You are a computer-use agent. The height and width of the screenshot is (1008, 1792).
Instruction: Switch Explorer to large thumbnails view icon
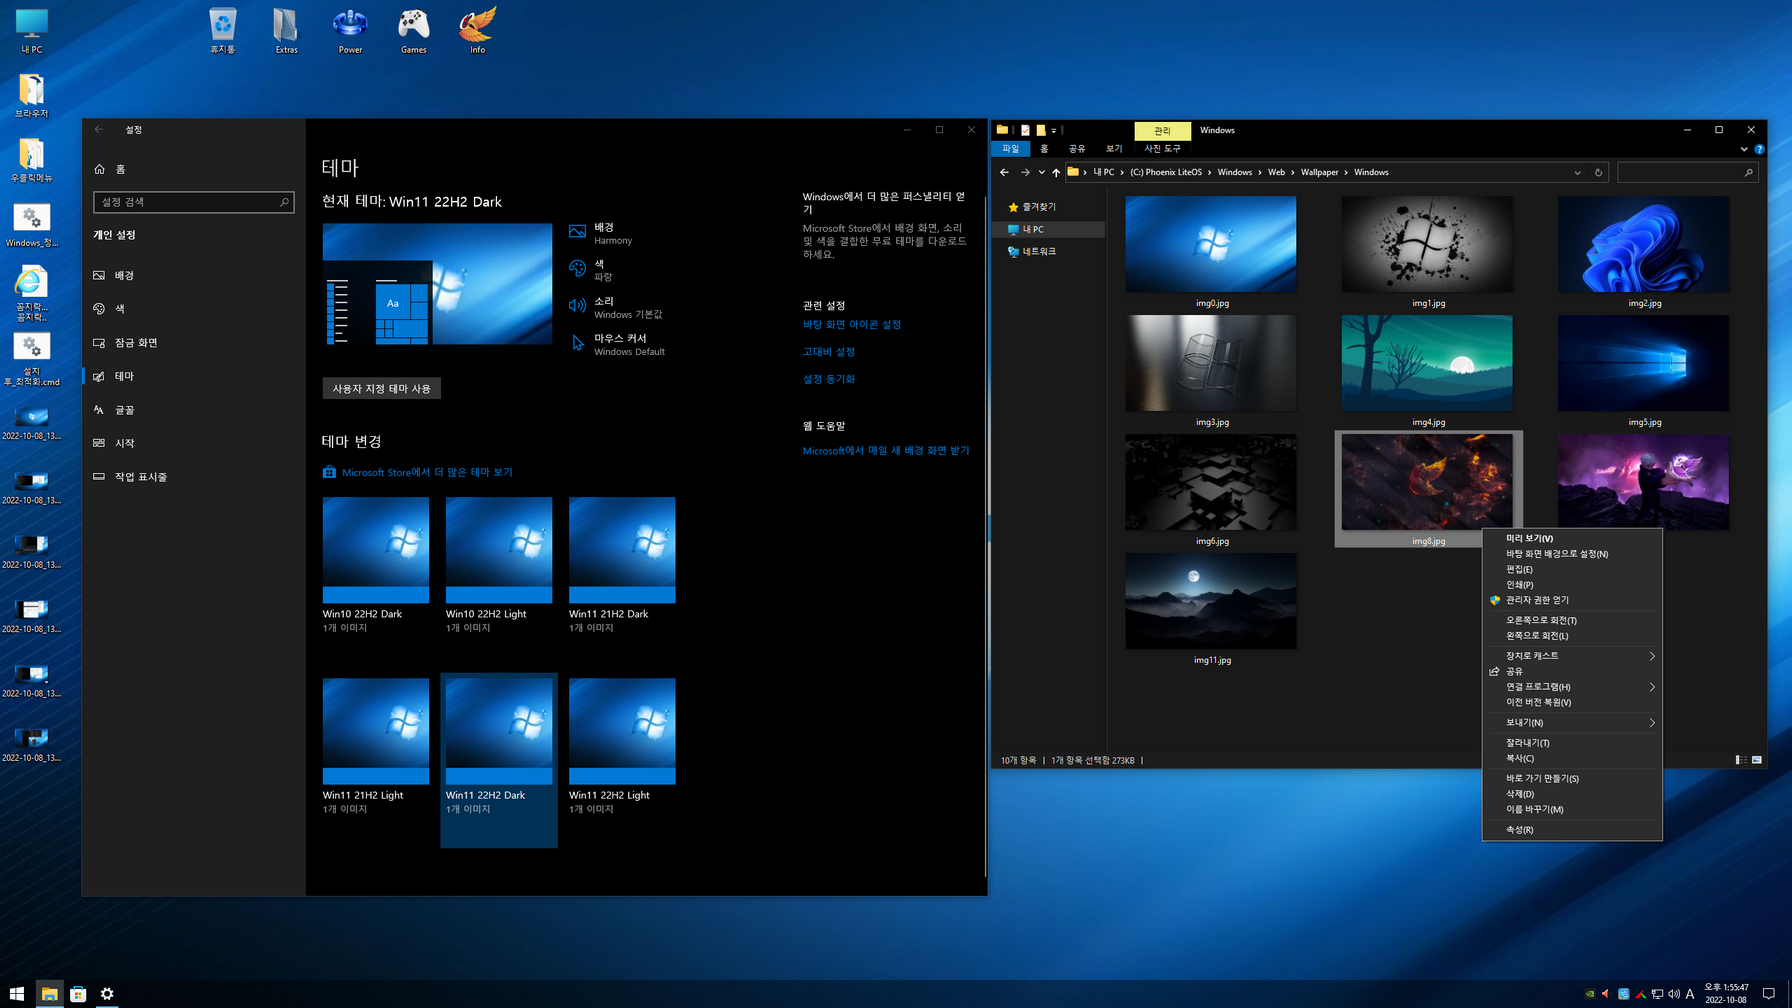tap(1757, 760)
